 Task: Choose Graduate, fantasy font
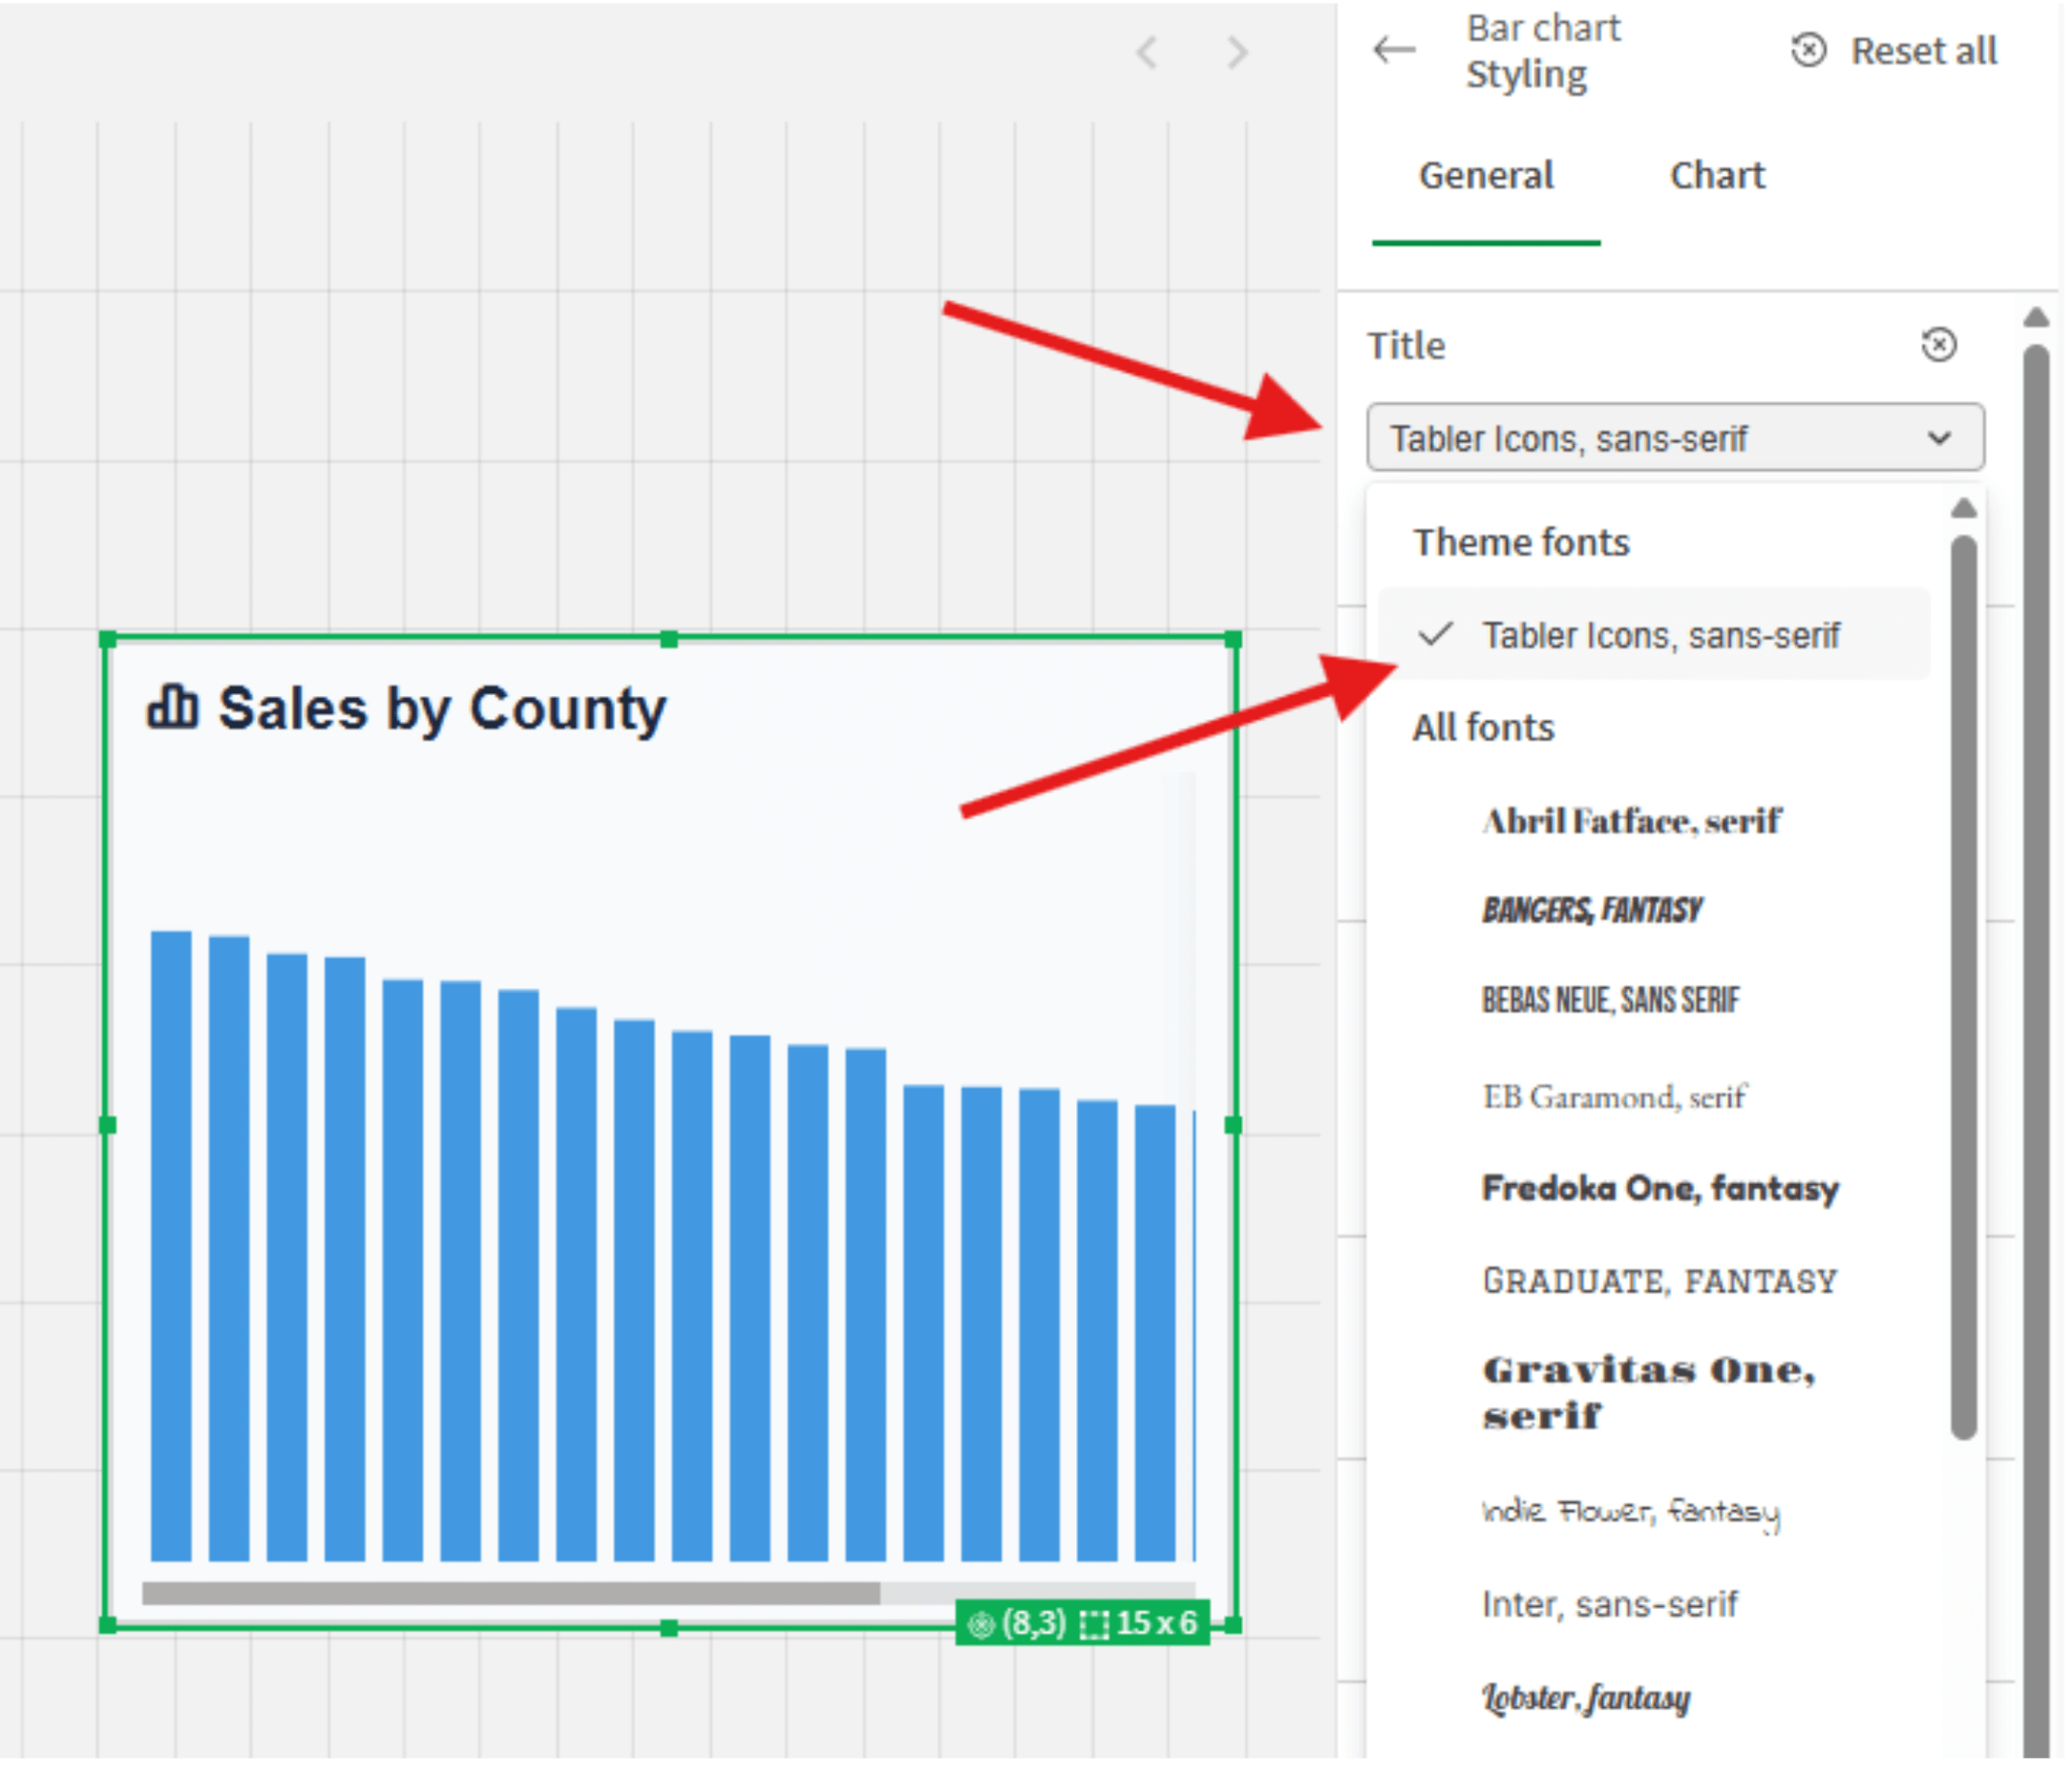1660,1281
